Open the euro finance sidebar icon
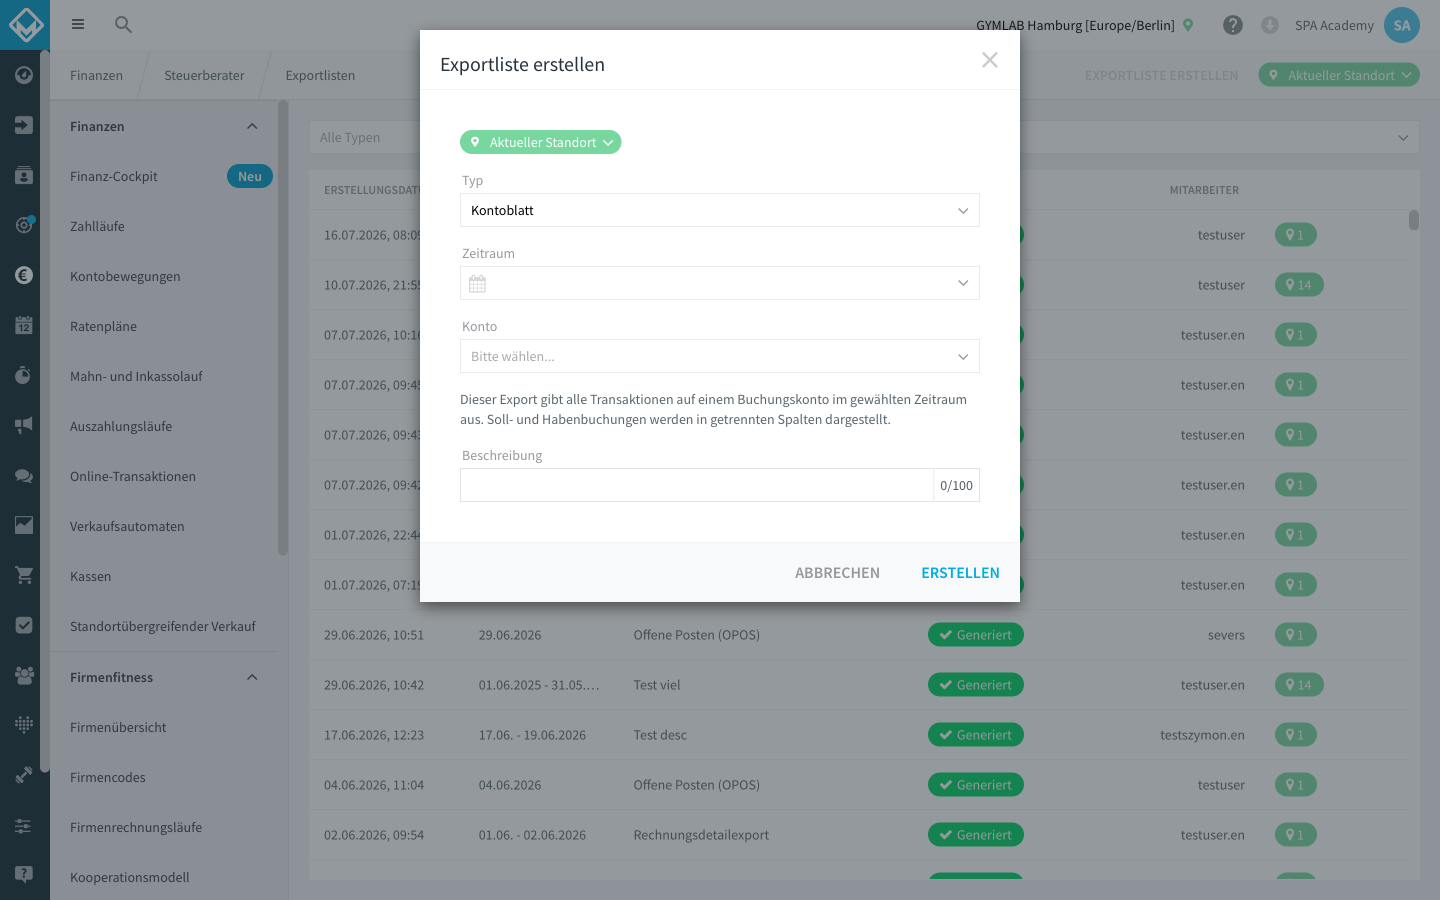 (24, 275)
